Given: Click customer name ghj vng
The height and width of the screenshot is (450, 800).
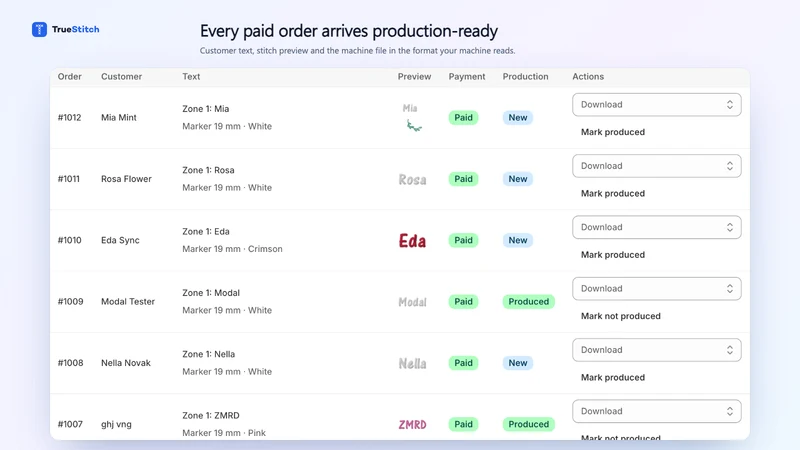Looking at the screenshot, I should (116, 424).
